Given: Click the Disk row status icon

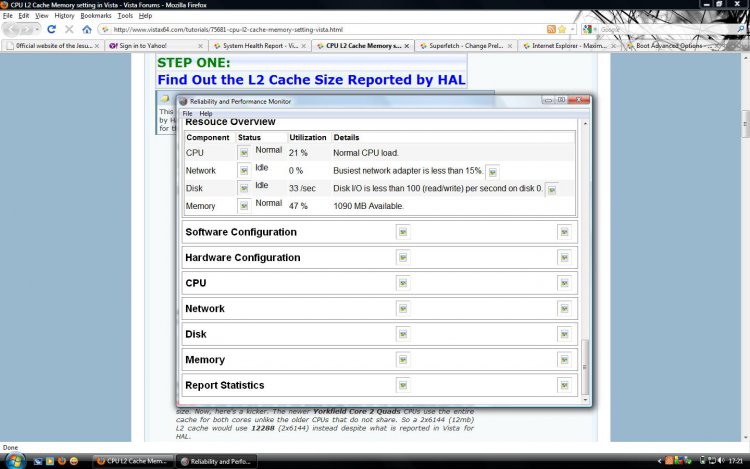Looking at the screenshot, I should click(244, 188).
